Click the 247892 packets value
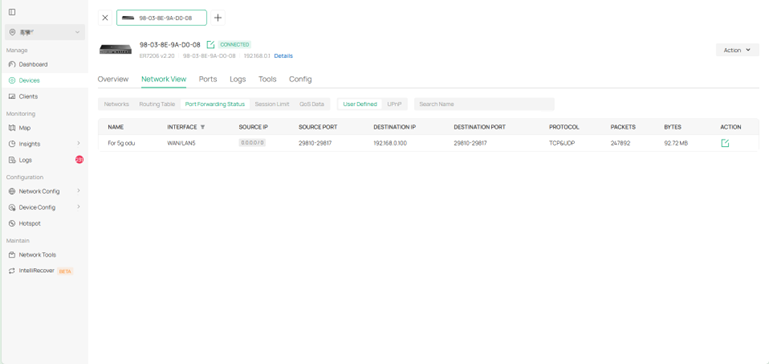Screen dimensions: 769x364 point(620,143)
